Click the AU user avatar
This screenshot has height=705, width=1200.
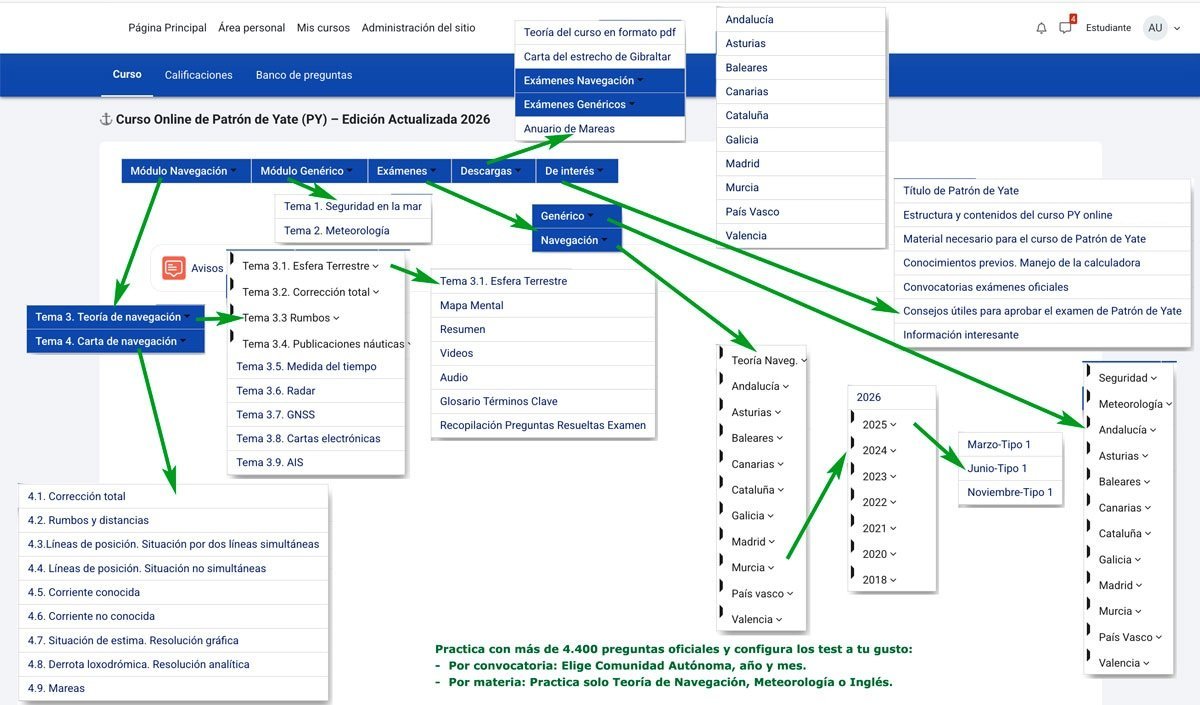click(x=1155, y=28)
